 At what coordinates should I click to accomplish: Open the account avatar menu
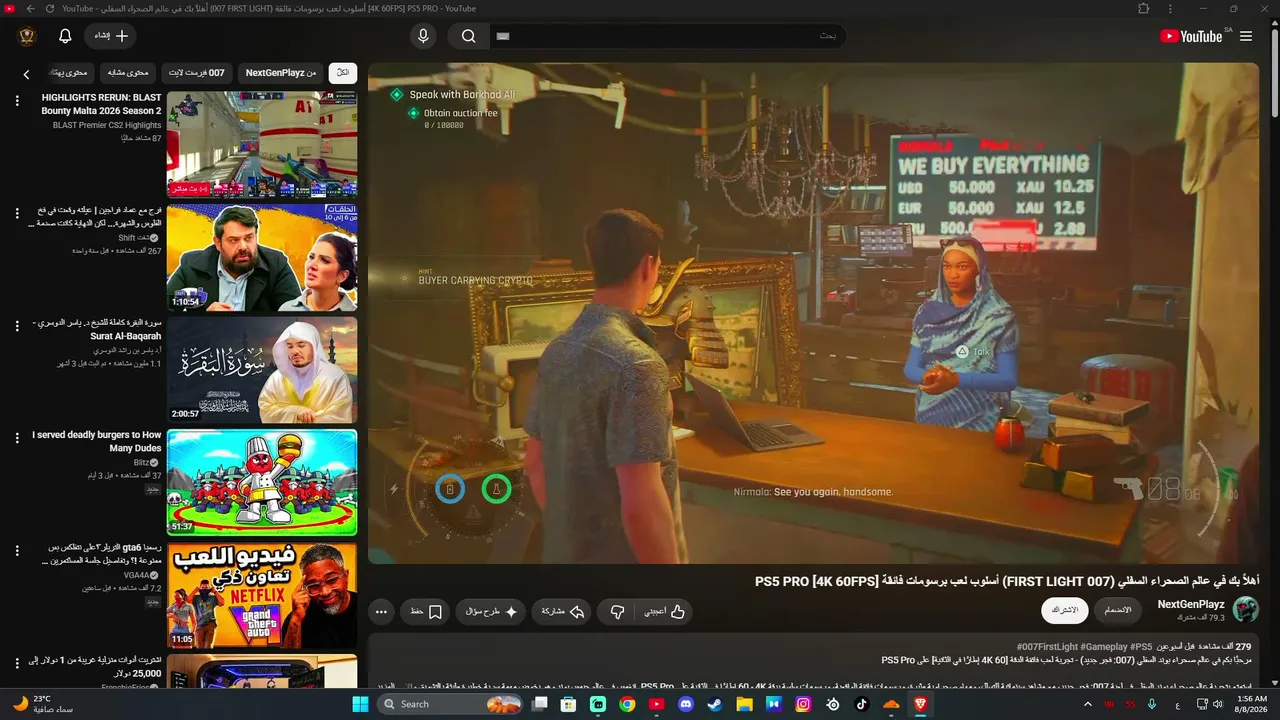tap(27, 36)
